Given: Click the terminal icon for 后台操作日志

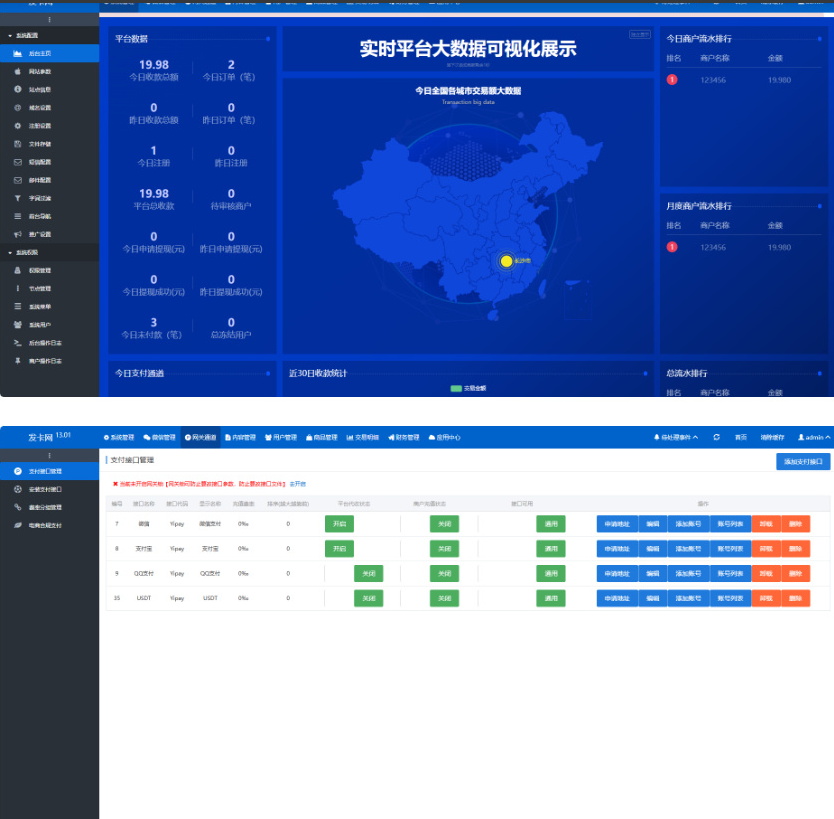Looking at the screenshot, I should (18, 342).
